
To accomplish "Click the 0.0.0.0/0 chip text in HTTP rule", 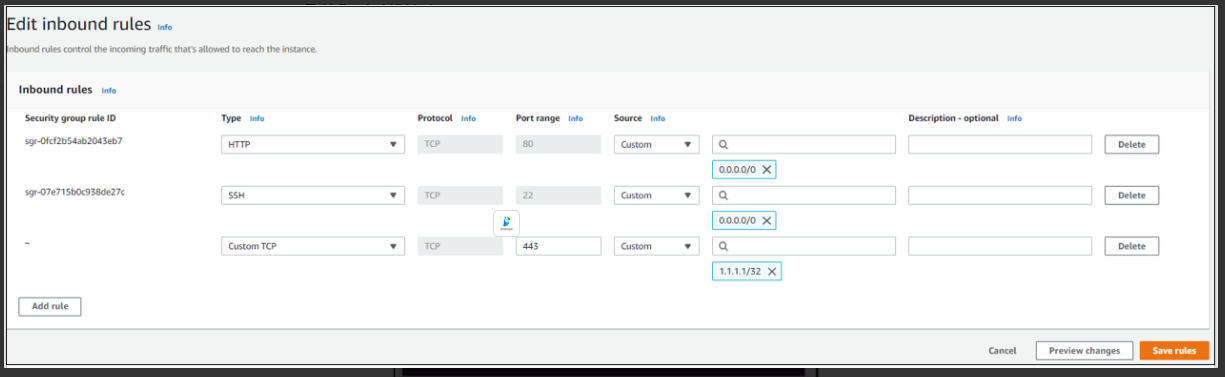I will (x=738, y=170).
